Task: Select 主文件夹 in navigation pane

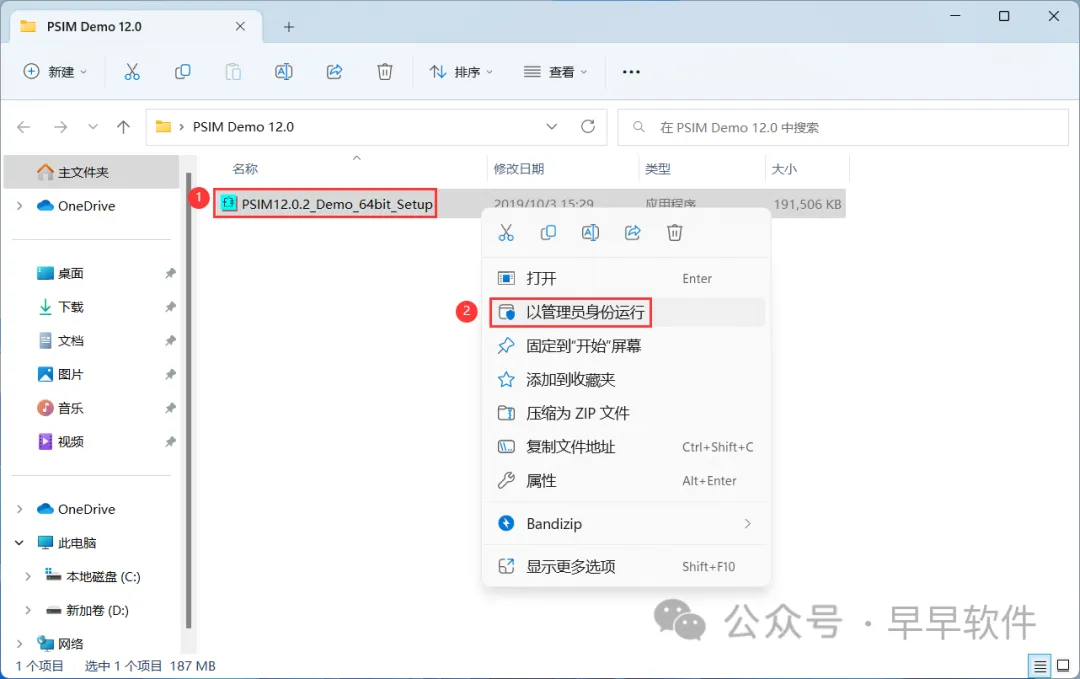Action: 92,172
